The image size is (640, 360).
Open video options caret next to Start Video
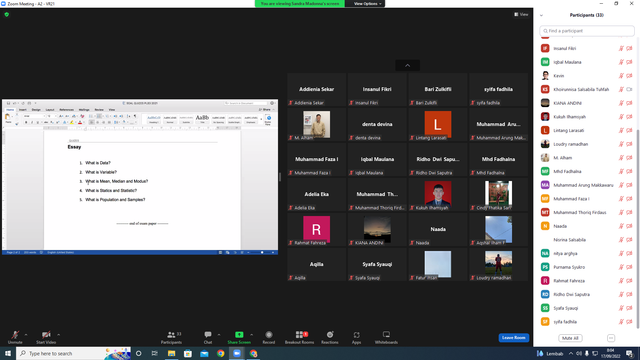click(59, 335)
